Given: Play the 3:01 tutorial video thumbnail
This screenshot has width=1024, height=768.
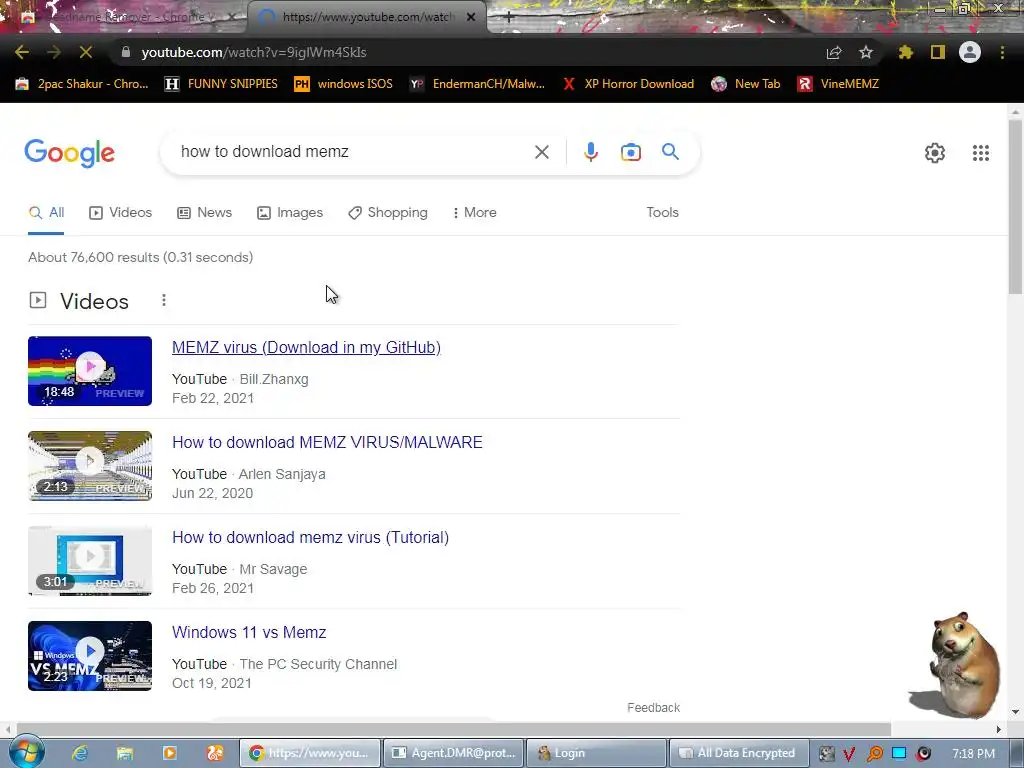Looking at the screenshot, I should [90, 561].
